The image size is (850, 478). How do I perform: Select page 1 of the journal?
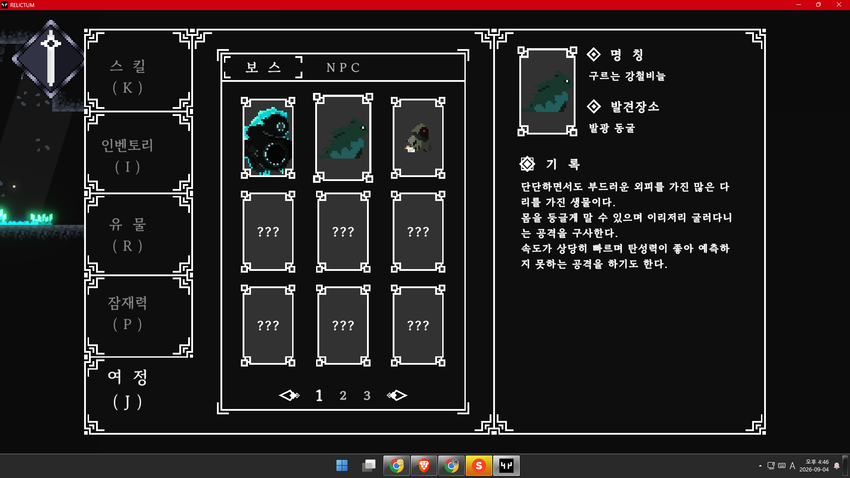point(319,396)
